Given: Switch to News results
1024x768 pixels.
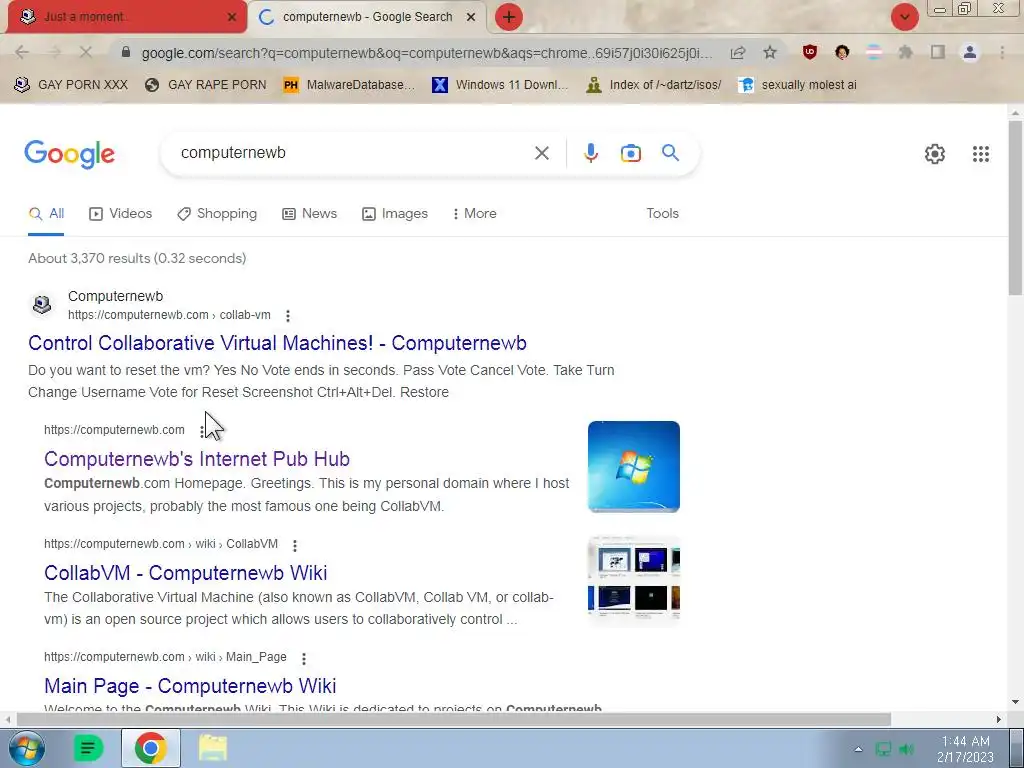Looking at the screenshot, I should [310, 214].
